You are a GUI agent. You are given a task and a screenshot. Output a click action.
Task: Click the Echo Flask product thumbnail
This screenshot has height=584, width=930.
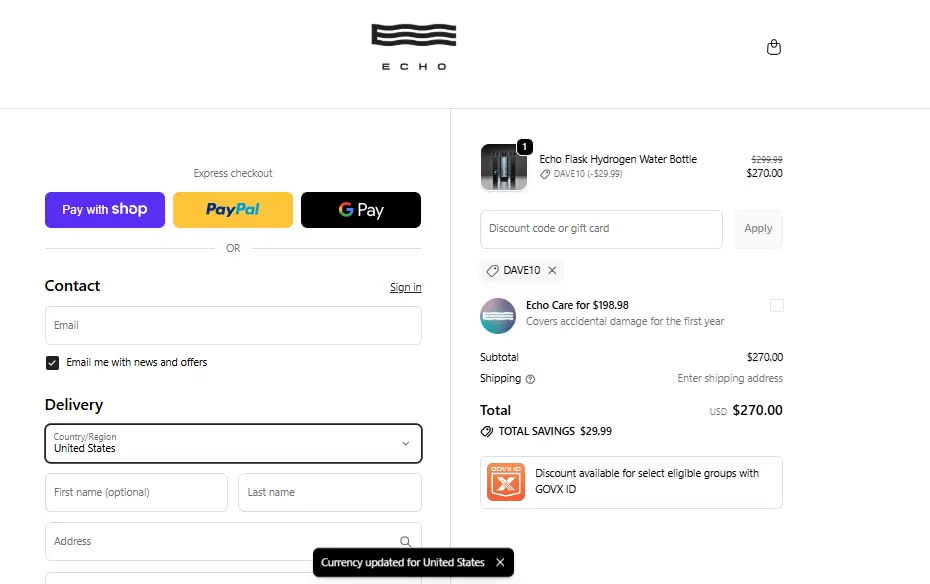click(x=503, y=167)
